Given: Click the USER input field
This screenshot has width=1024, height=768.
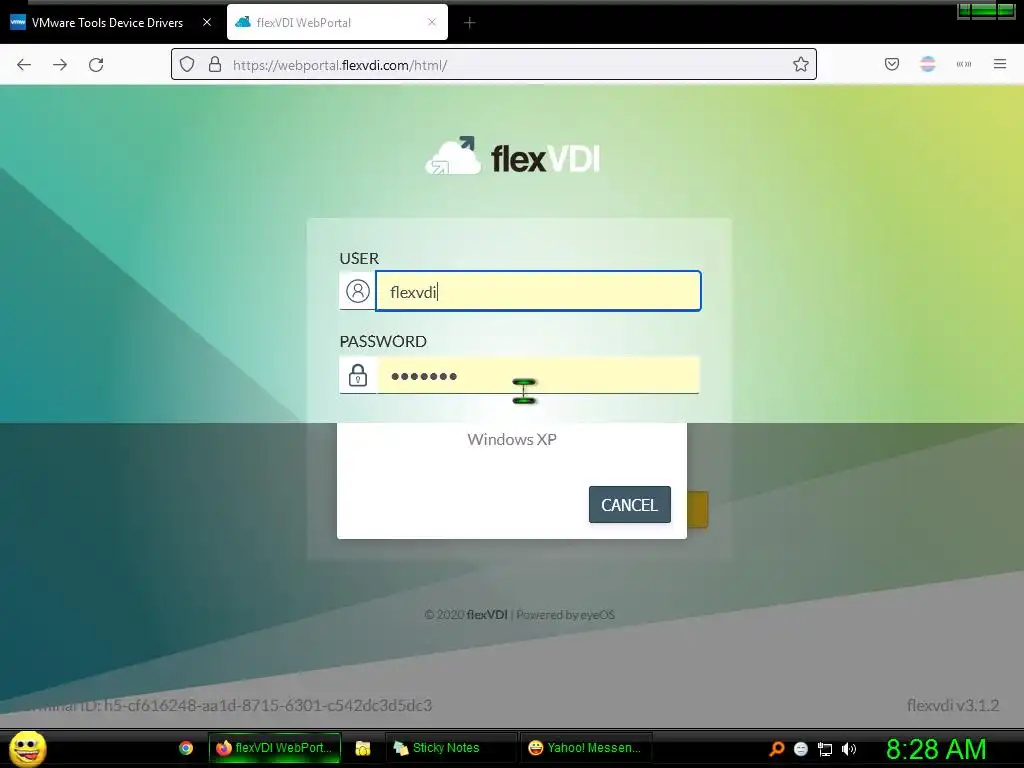Looking at the screenshot, I should [x=538, y=291].
